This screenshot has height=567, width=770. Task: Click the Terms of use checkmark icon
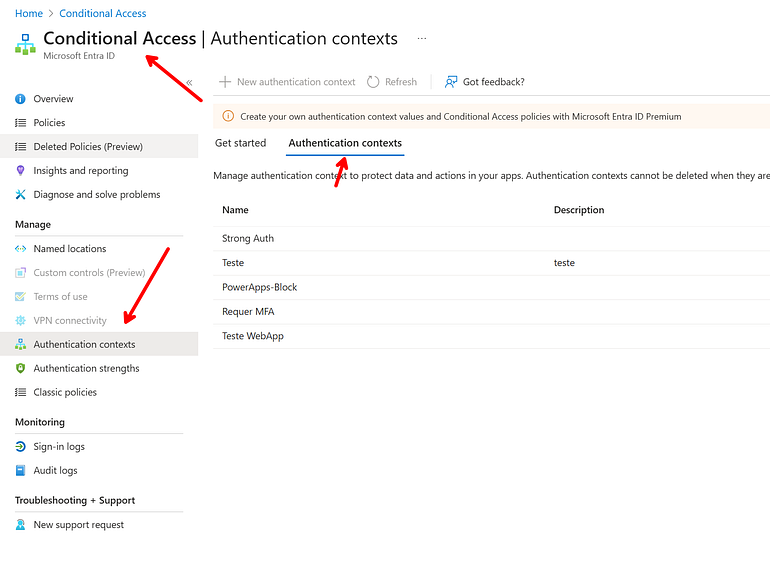[20, 297]
